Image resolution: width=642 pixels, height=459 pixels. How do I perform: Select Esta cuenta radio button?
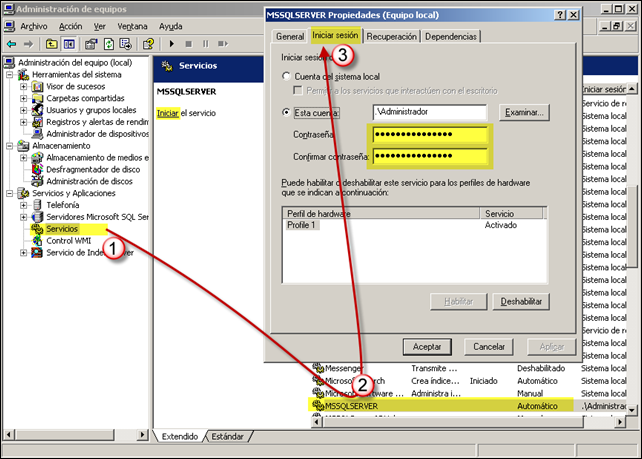(287, 112)
